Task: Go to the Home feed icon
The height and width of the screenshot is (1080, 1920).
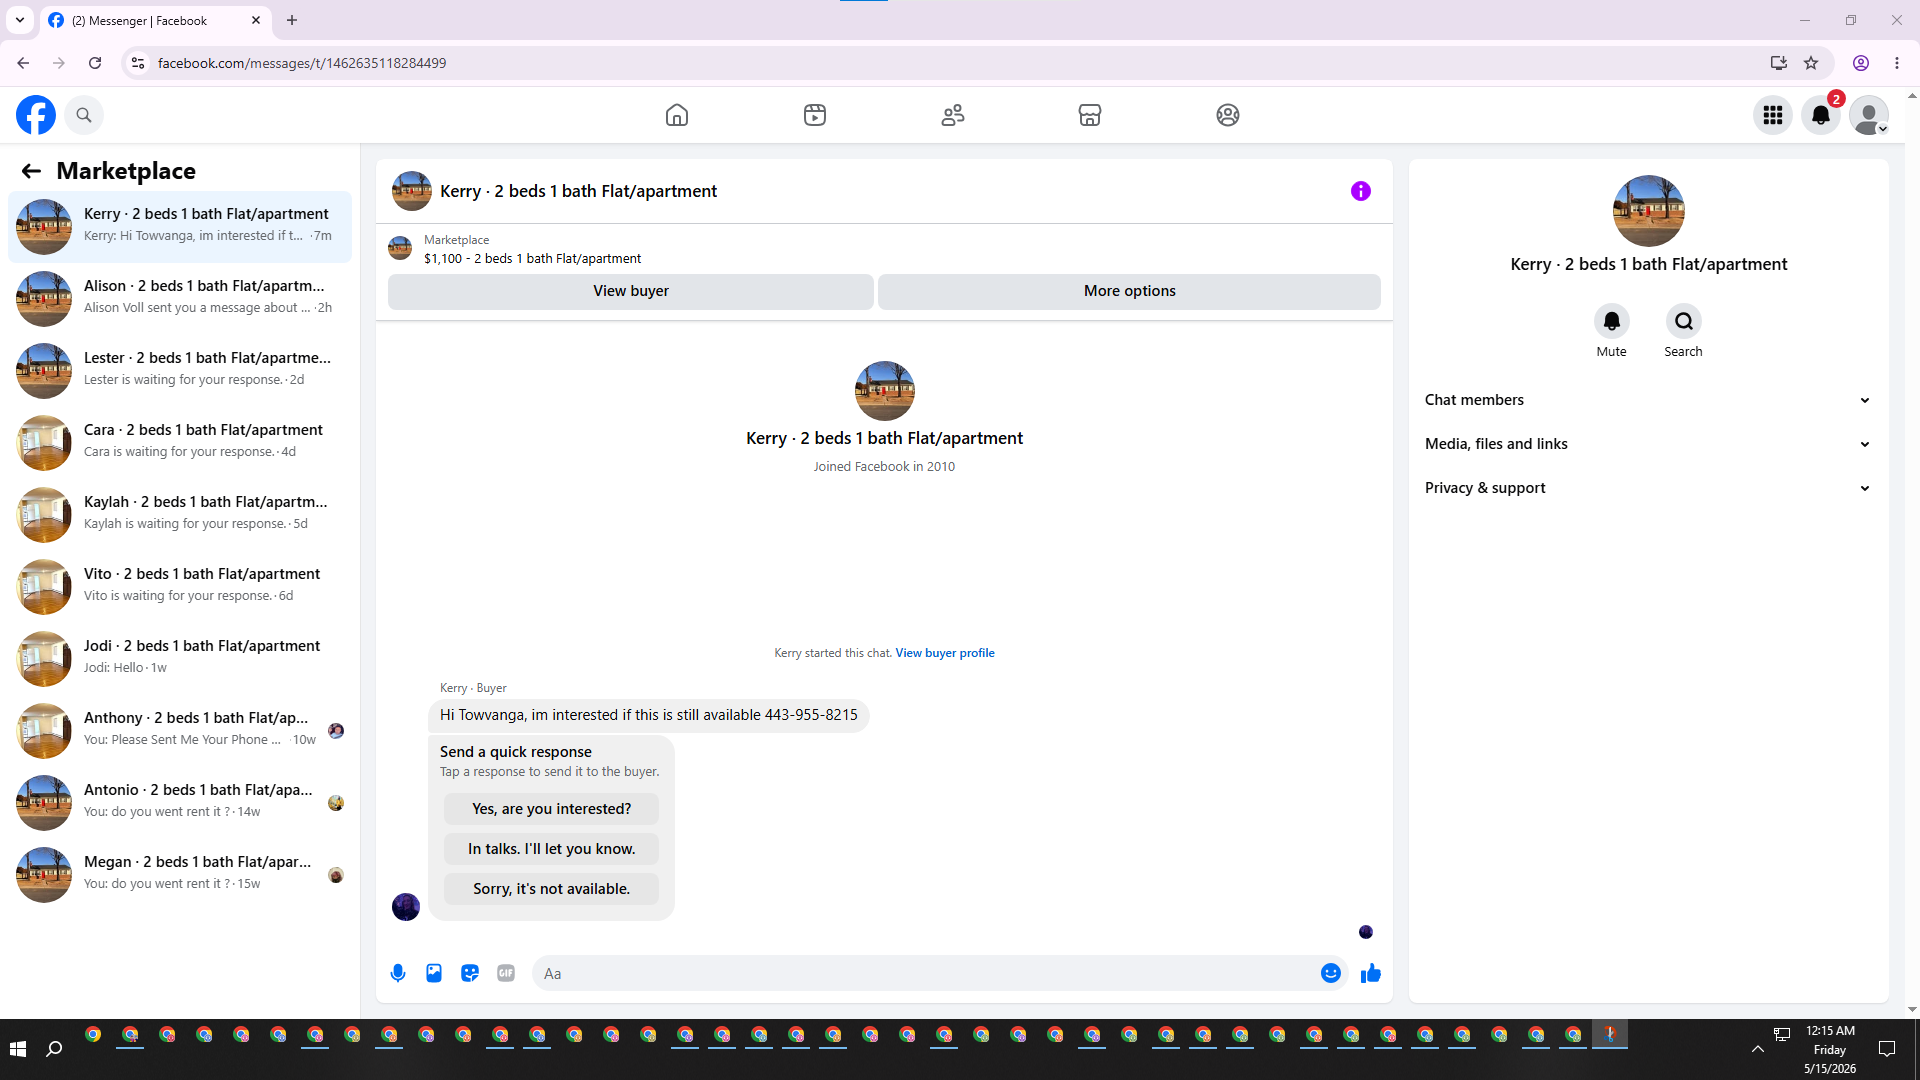Action: (677, 115)
